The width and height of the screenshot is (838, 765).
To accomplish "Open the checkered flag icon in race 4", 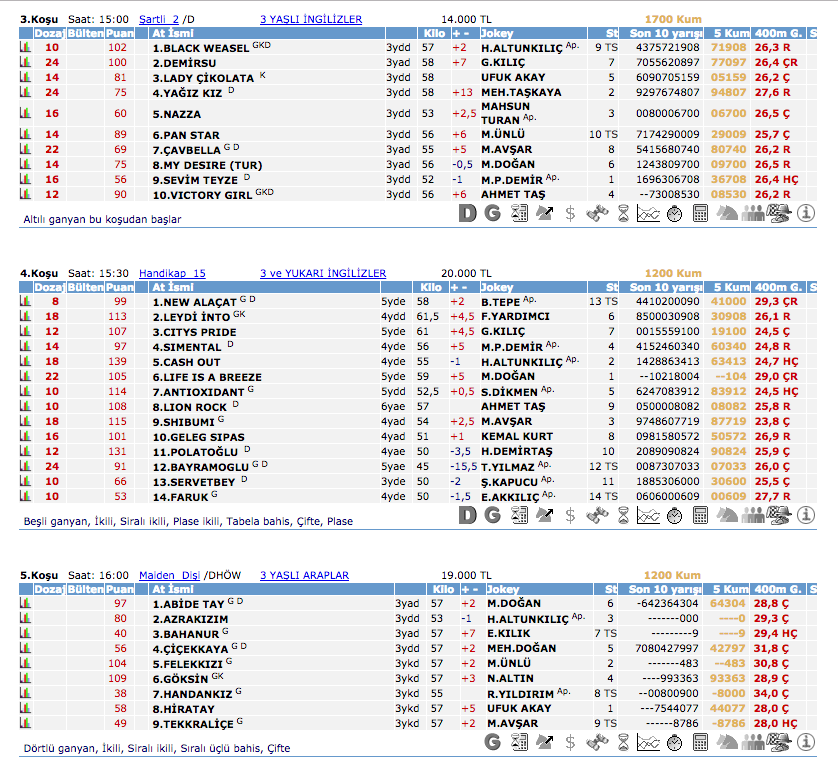I will click(779, 515).
